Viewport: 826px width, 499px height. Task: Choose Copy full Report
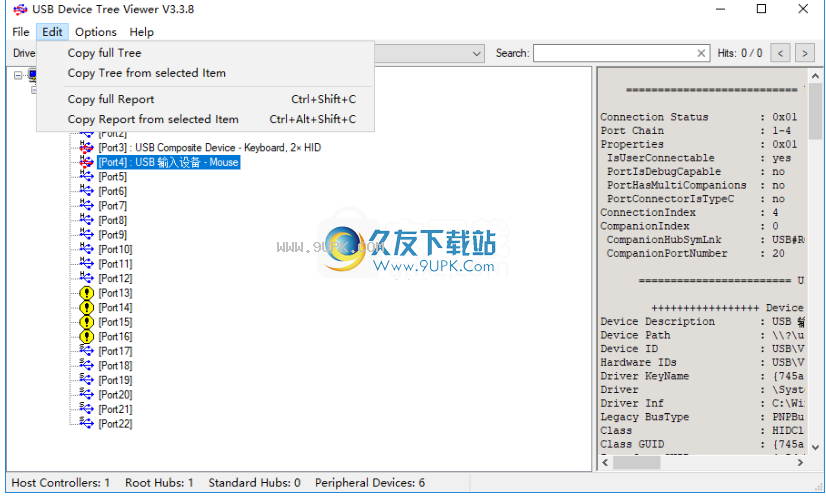pyautogui.click(x=205, y=99)
